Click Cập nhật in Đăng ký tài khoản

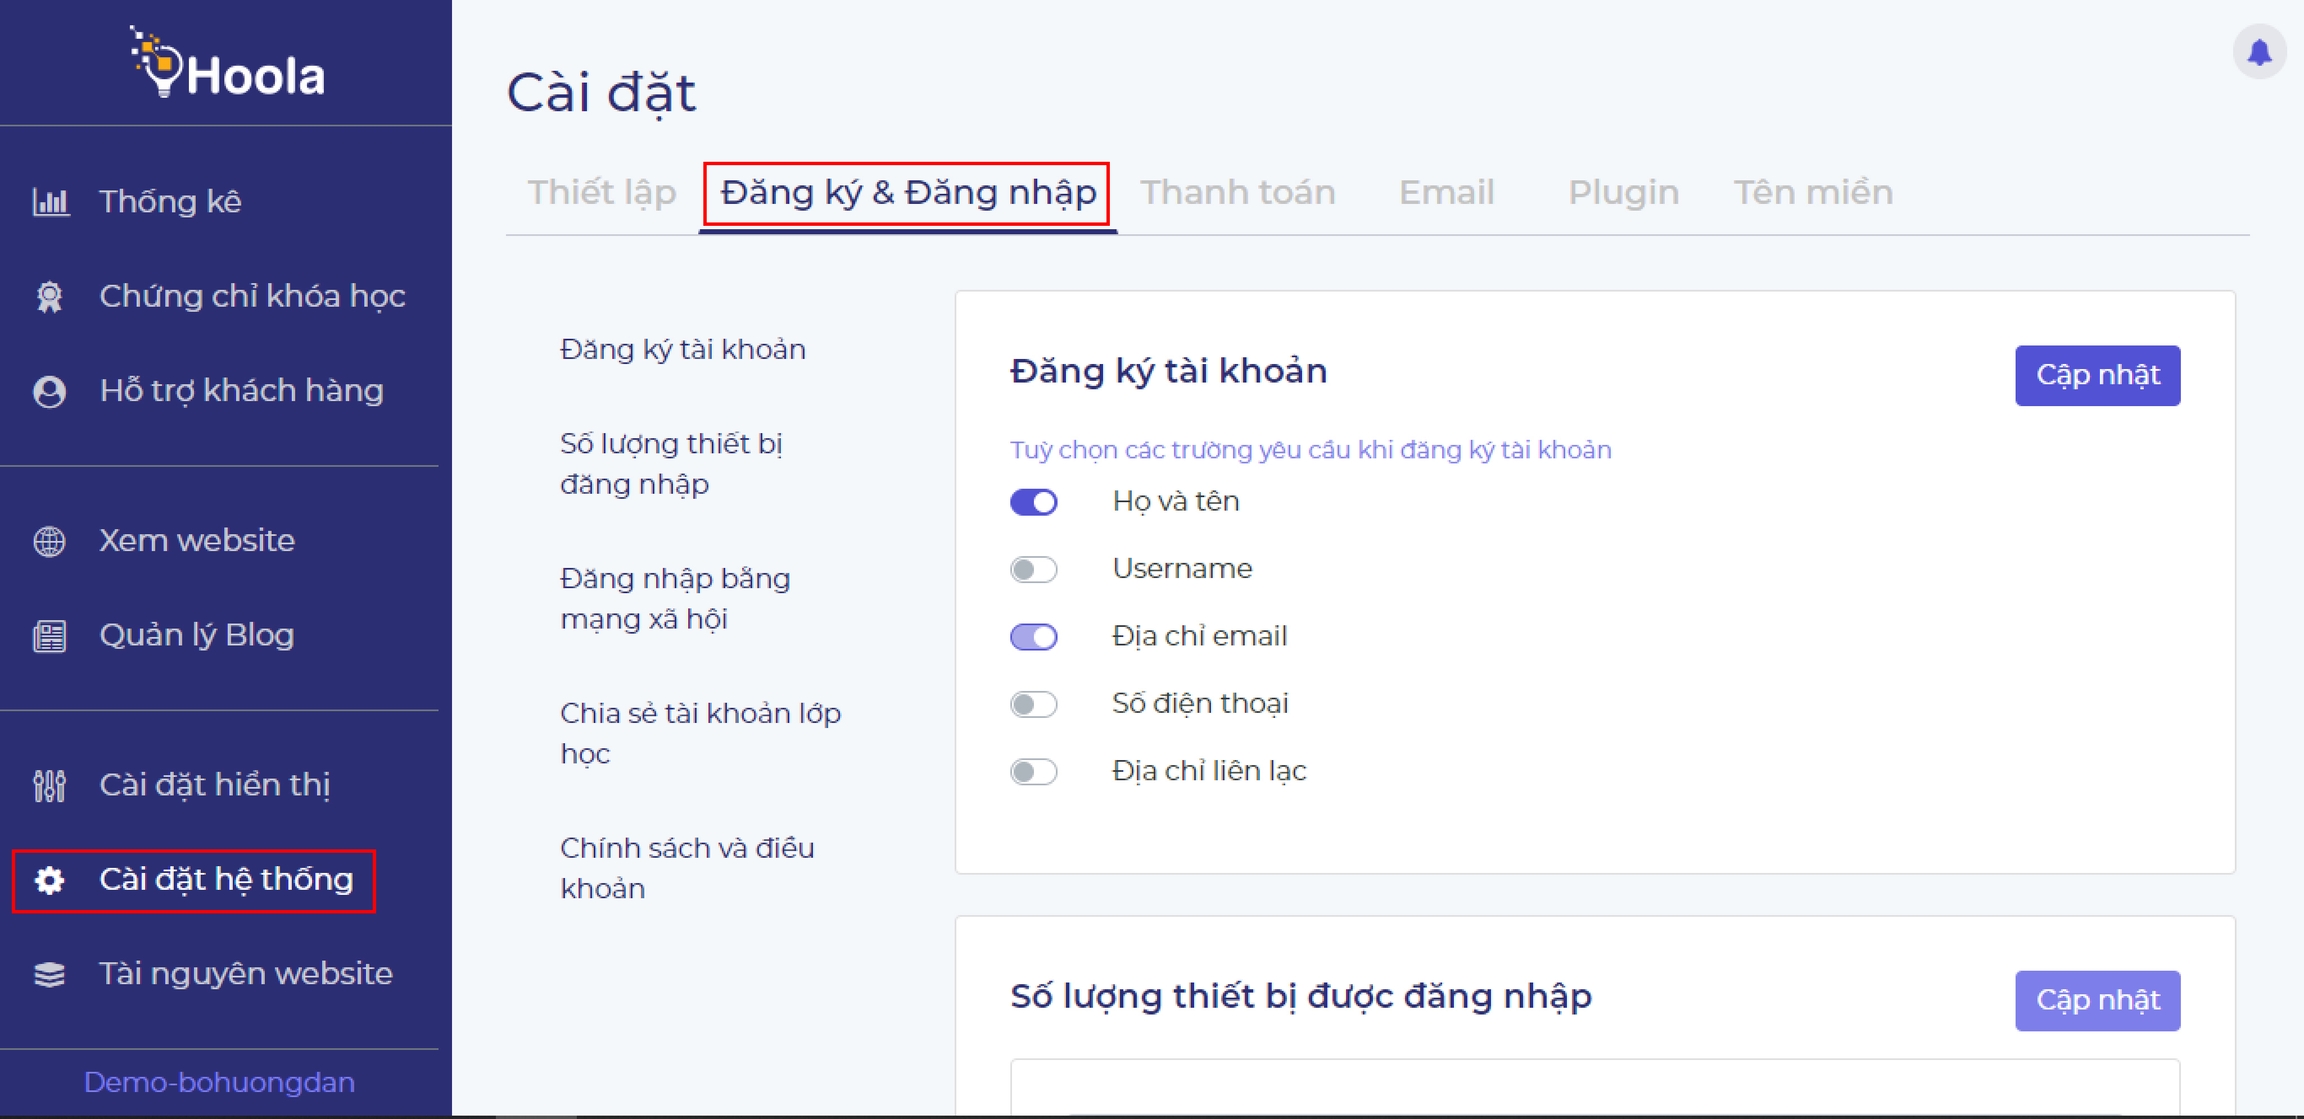2097,375
